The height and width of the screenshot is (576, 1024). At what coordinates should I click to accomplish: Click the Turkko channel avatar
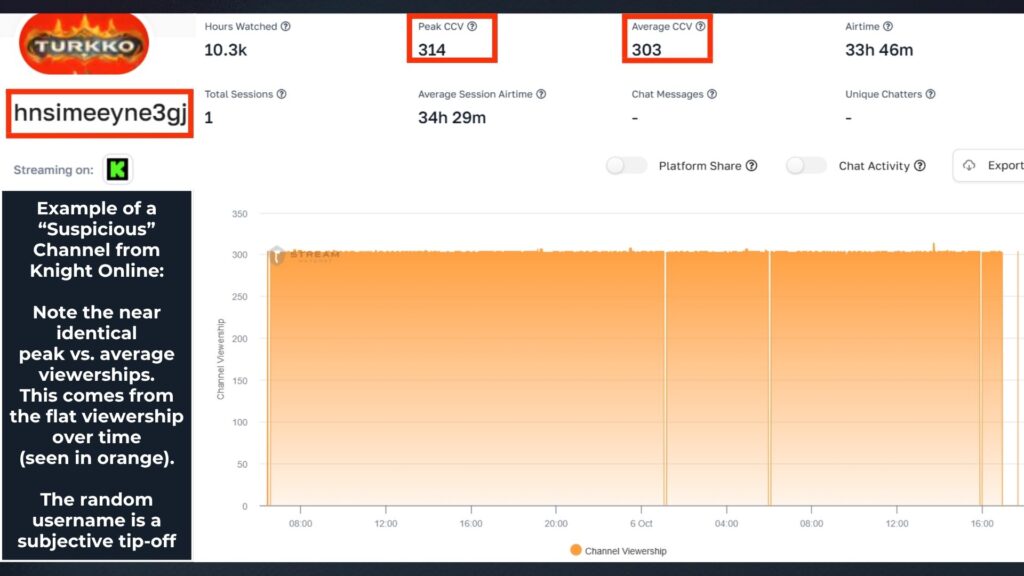point(82,42)
